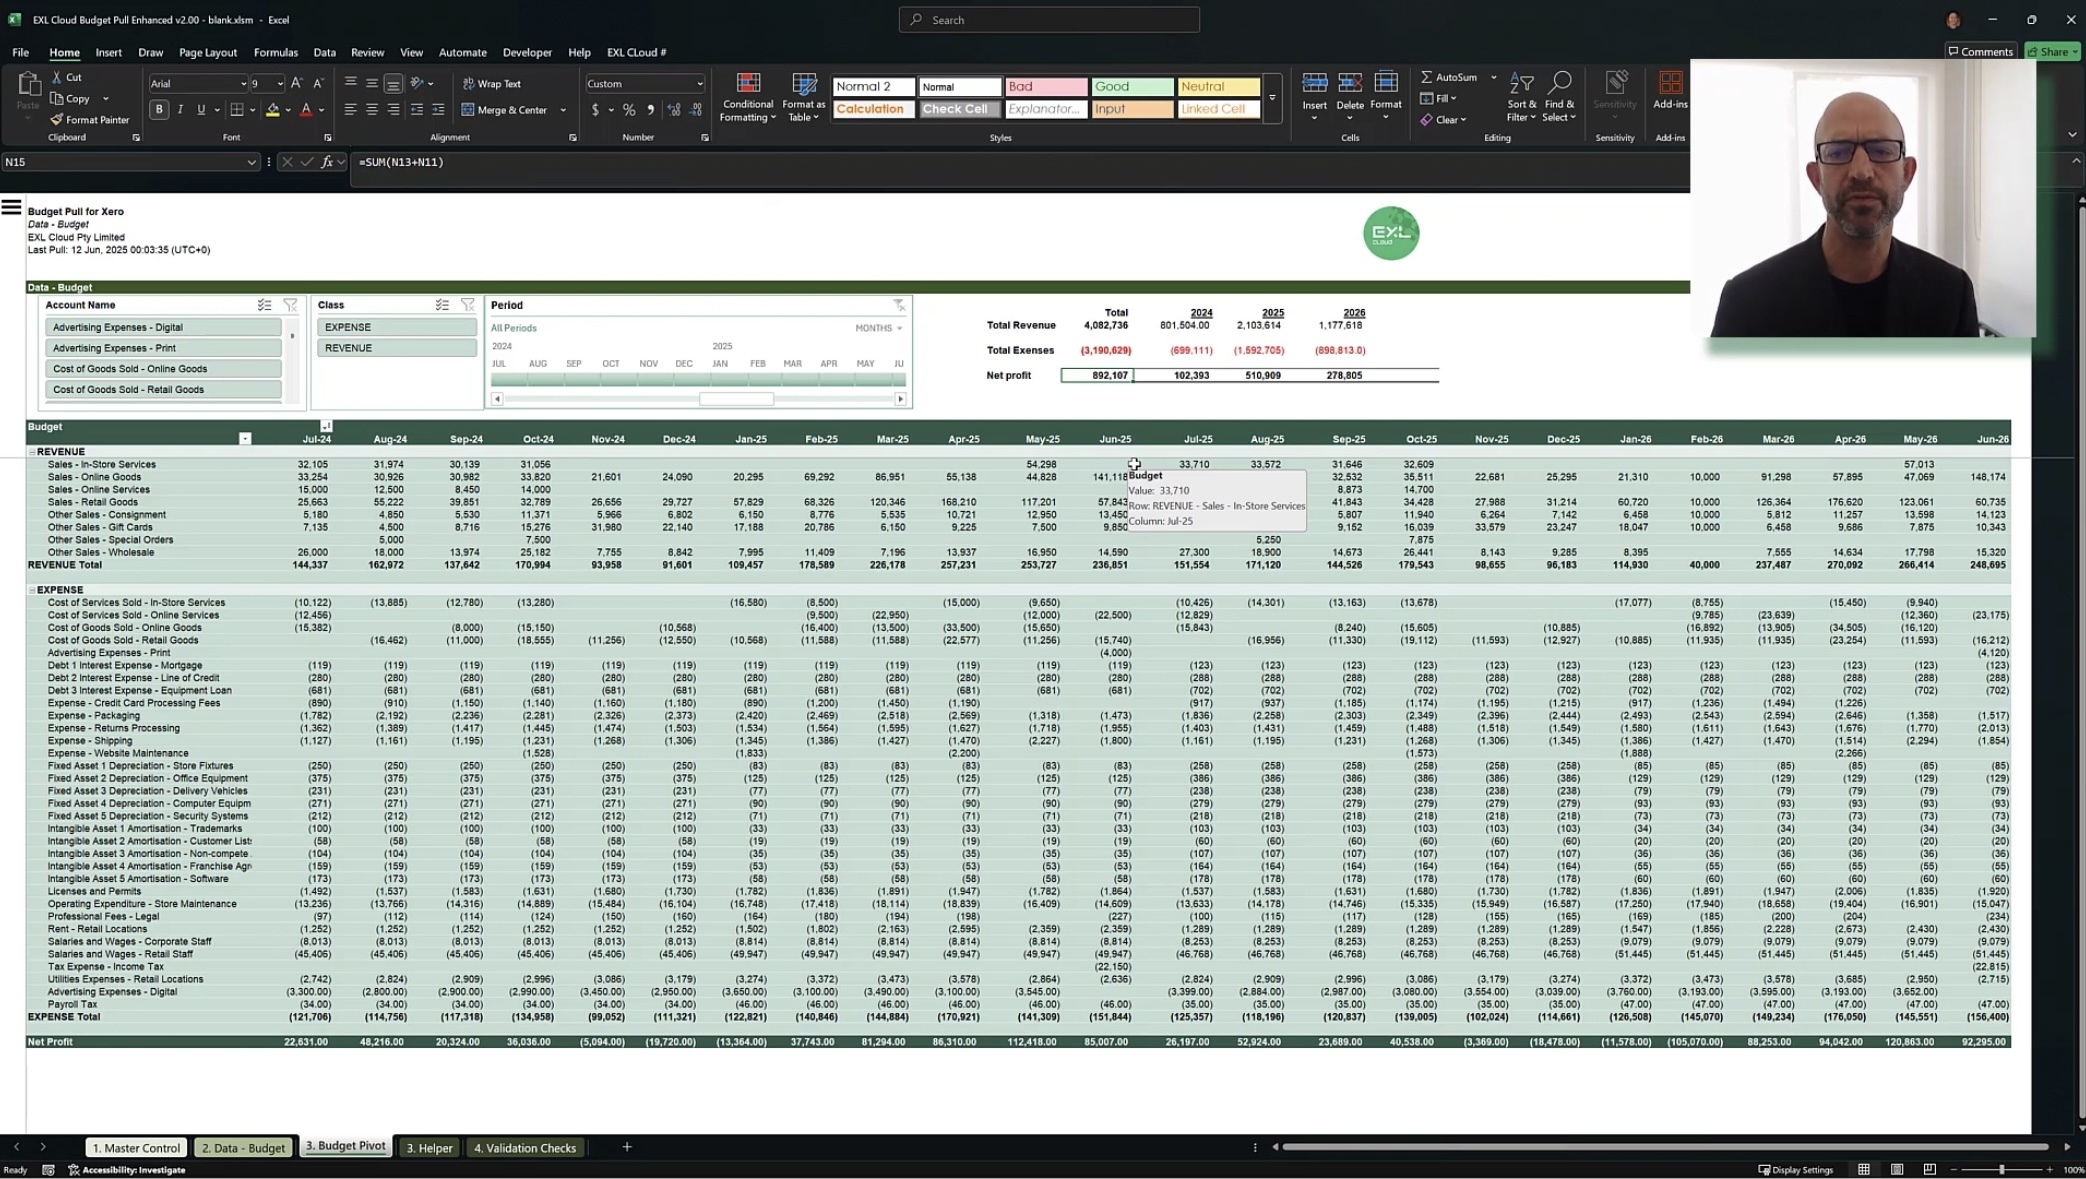Toggle the REVENUE item in Class slicer
2086x1179 pixels.
click(x=397, y=348)
